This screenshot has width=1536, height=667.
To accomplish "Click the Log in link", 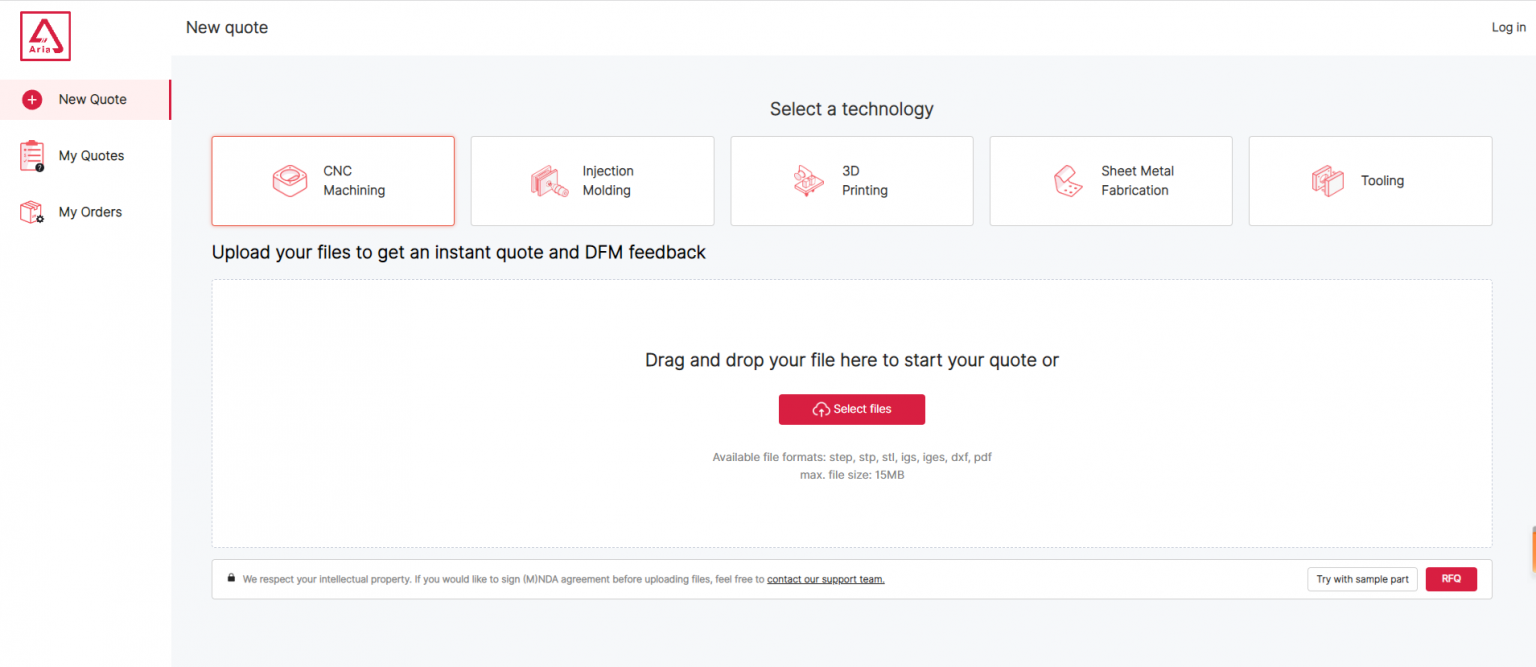I will [1507, 27].
